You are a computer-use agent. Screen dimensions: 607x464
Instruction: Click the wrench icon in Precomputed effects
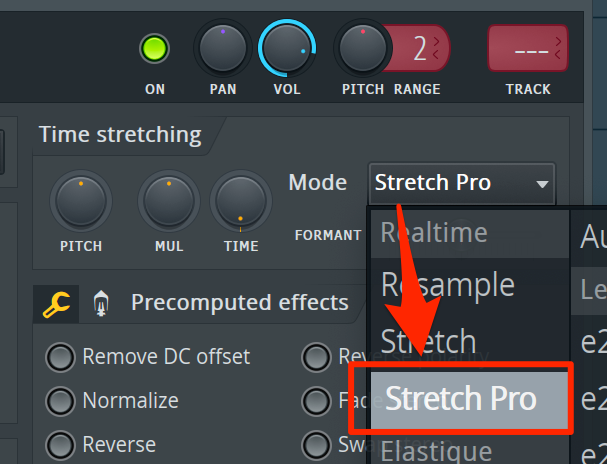(57, 305)
